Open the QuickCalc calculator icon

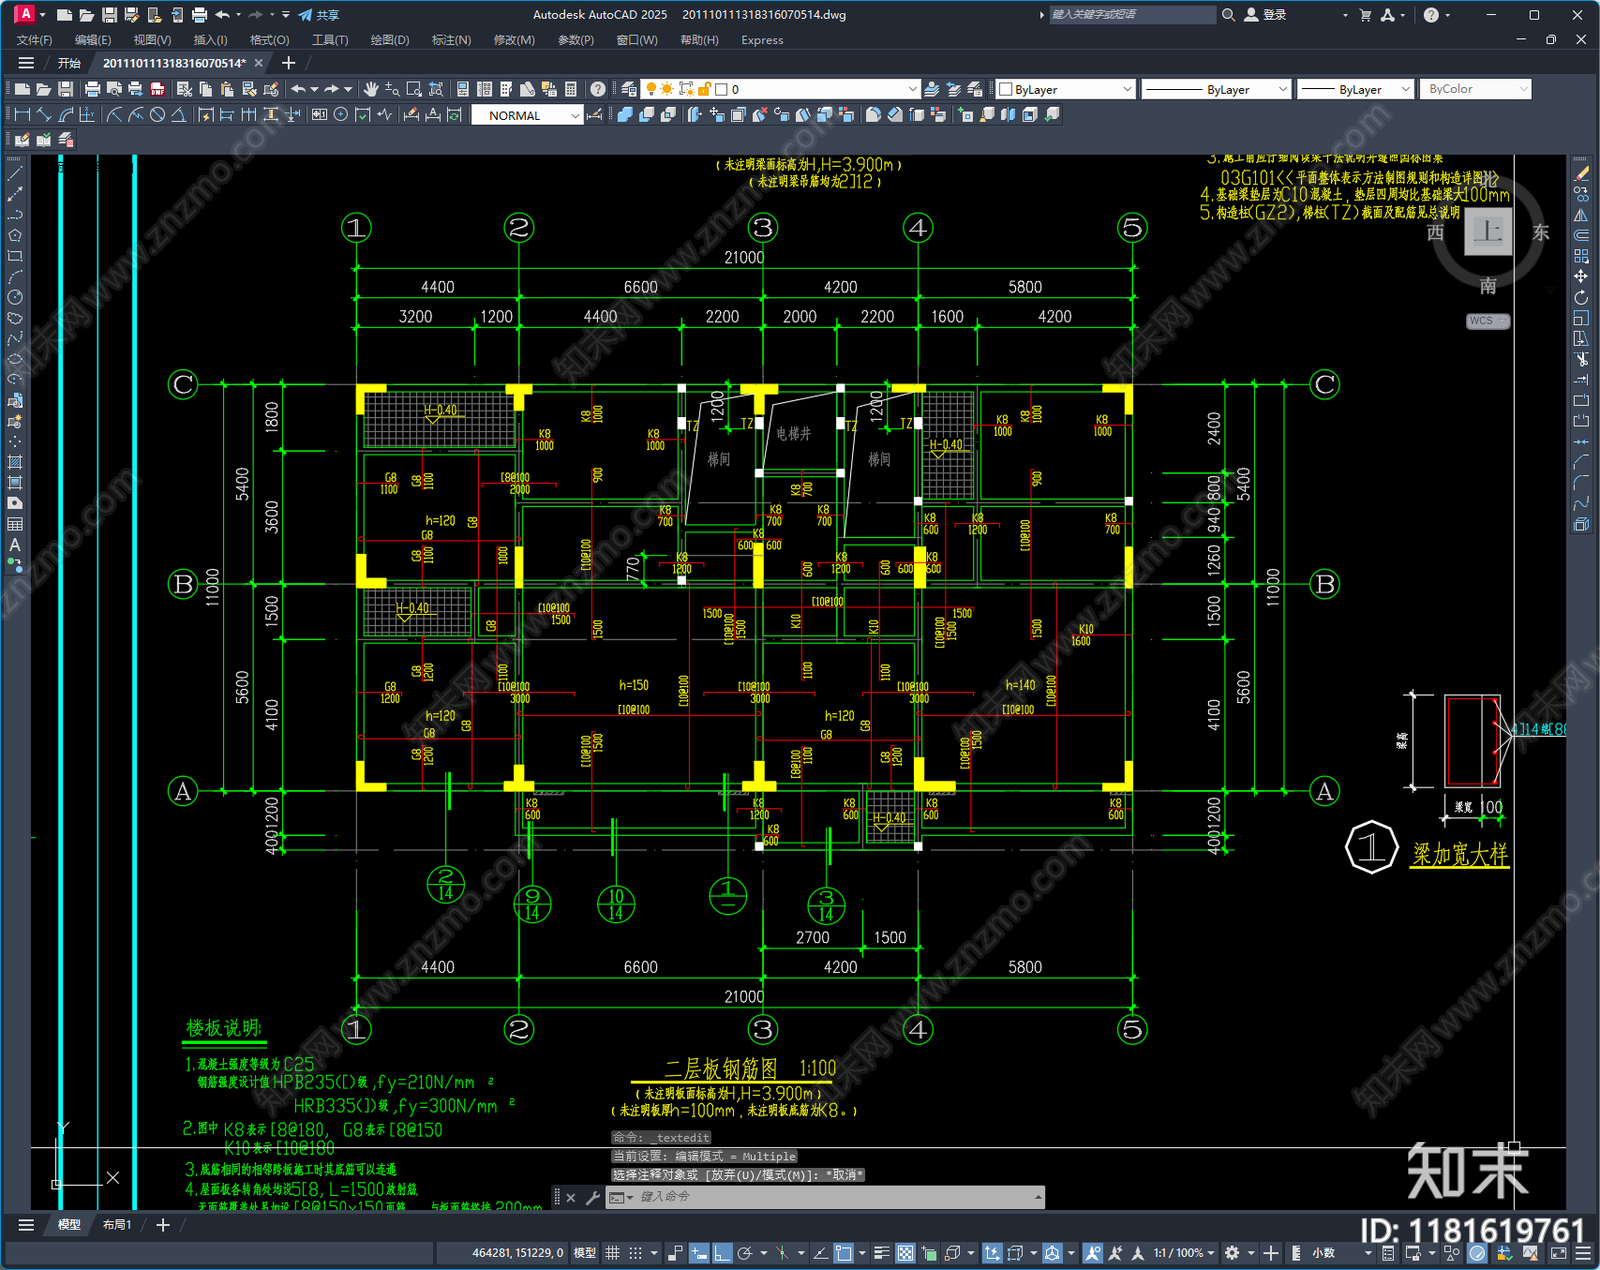point(571,89)
